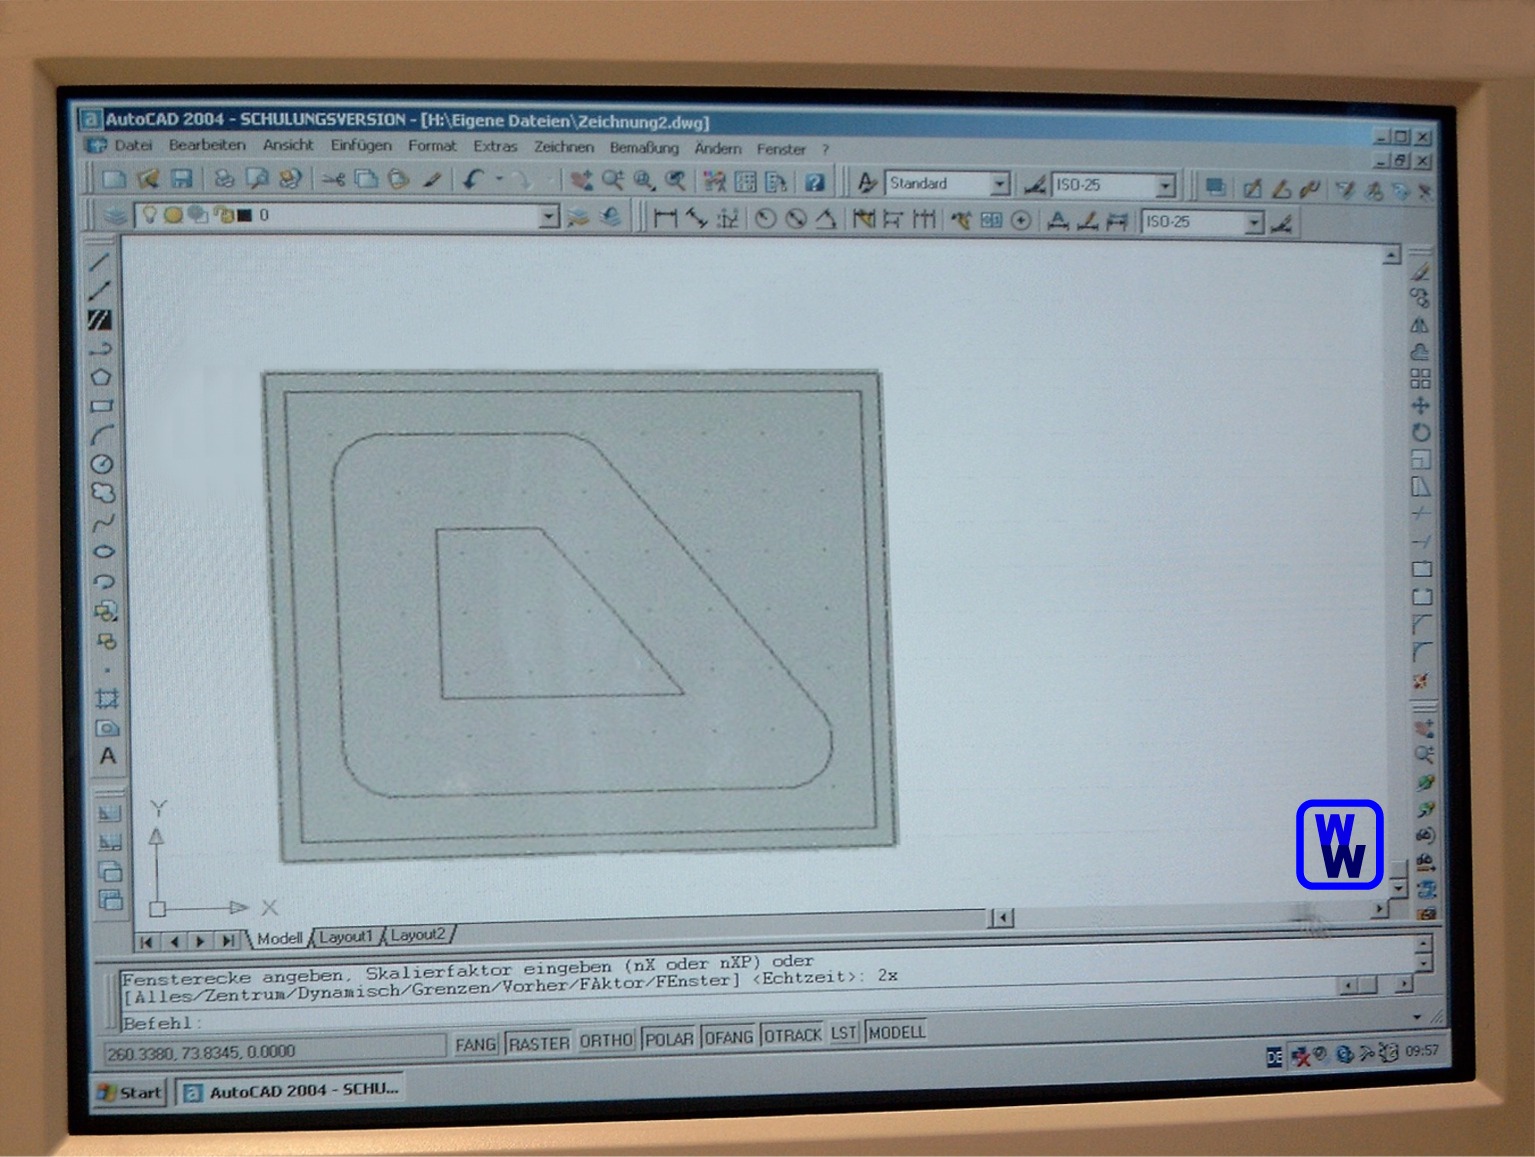Select the Circle draw tool
The width and height of the screenshot is (1535, 1157).
click(x=103, y=464)
